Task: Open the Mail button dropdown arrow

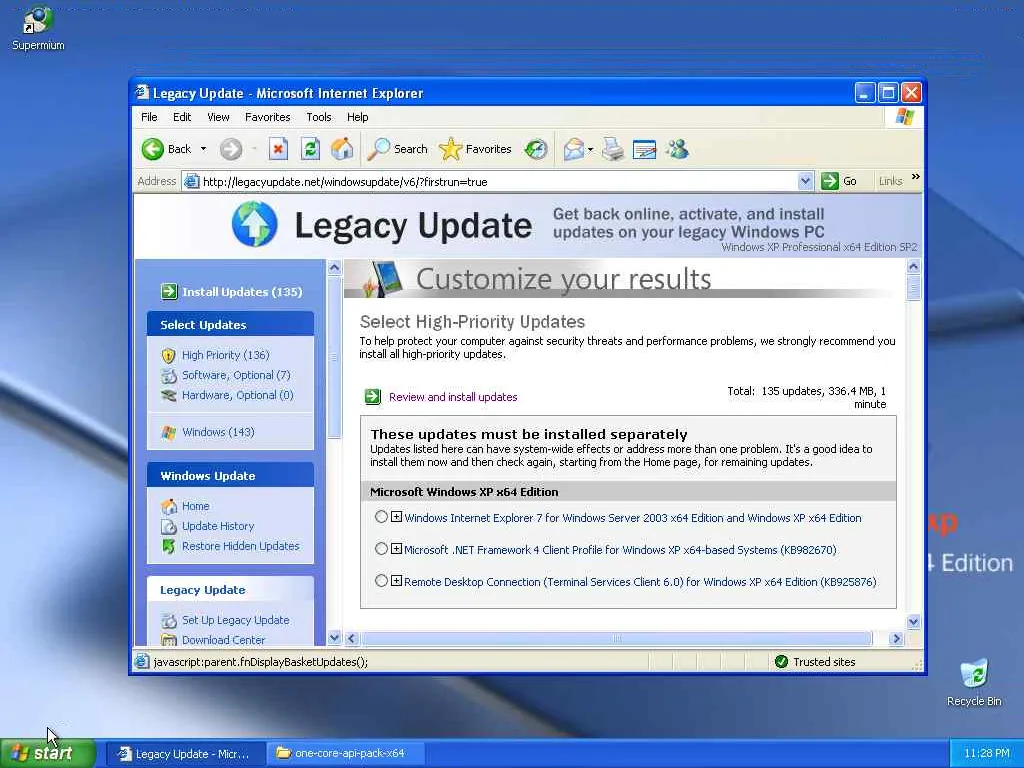Action: pos(590,150)
